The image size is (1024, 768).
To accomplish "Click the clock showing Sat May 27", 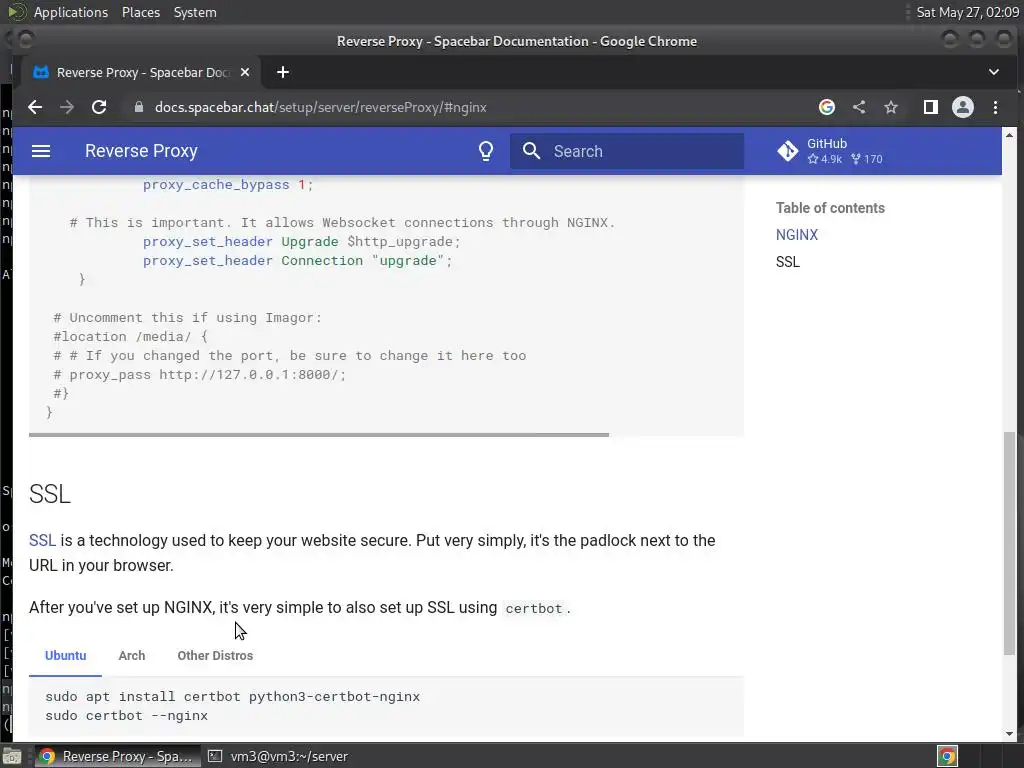I will click(967, 12).
